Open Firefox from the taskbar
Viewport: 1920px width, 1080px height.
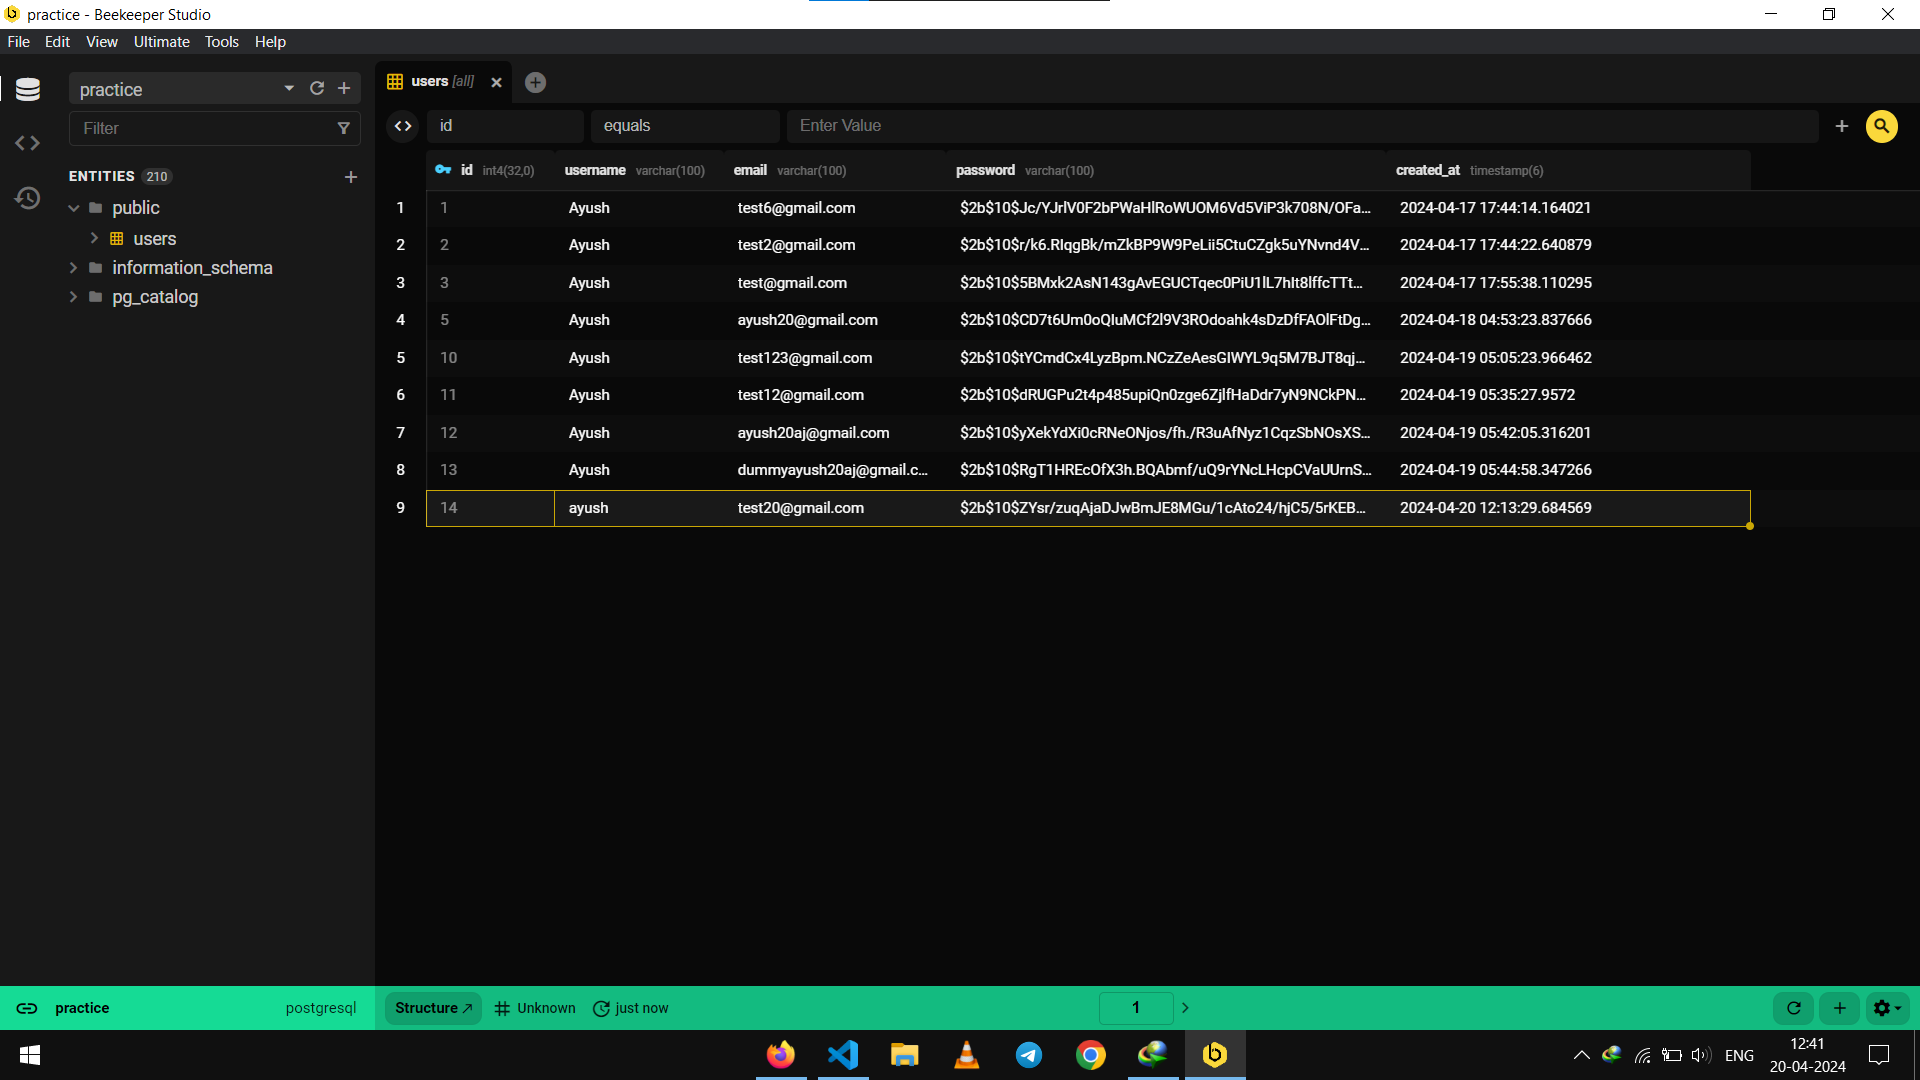pyautogui.click(x=780, y=1055)
